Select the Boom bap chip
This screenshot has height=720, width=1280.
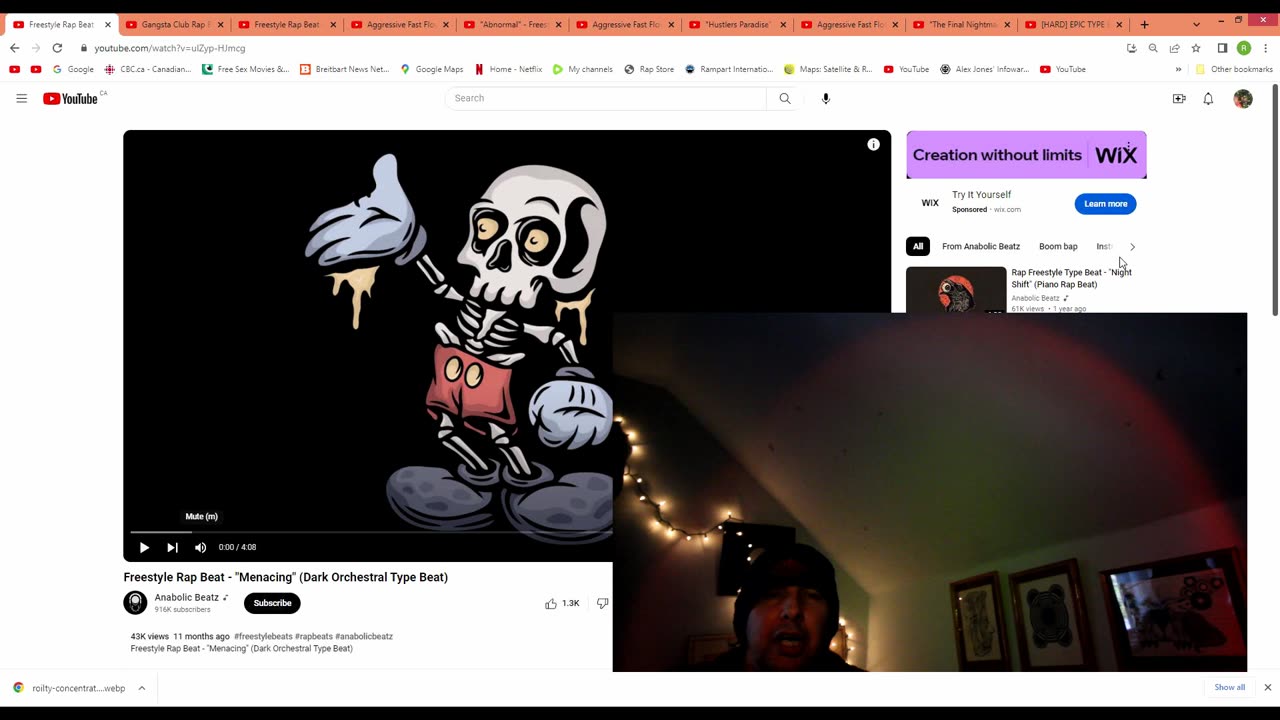point(1058,246)
